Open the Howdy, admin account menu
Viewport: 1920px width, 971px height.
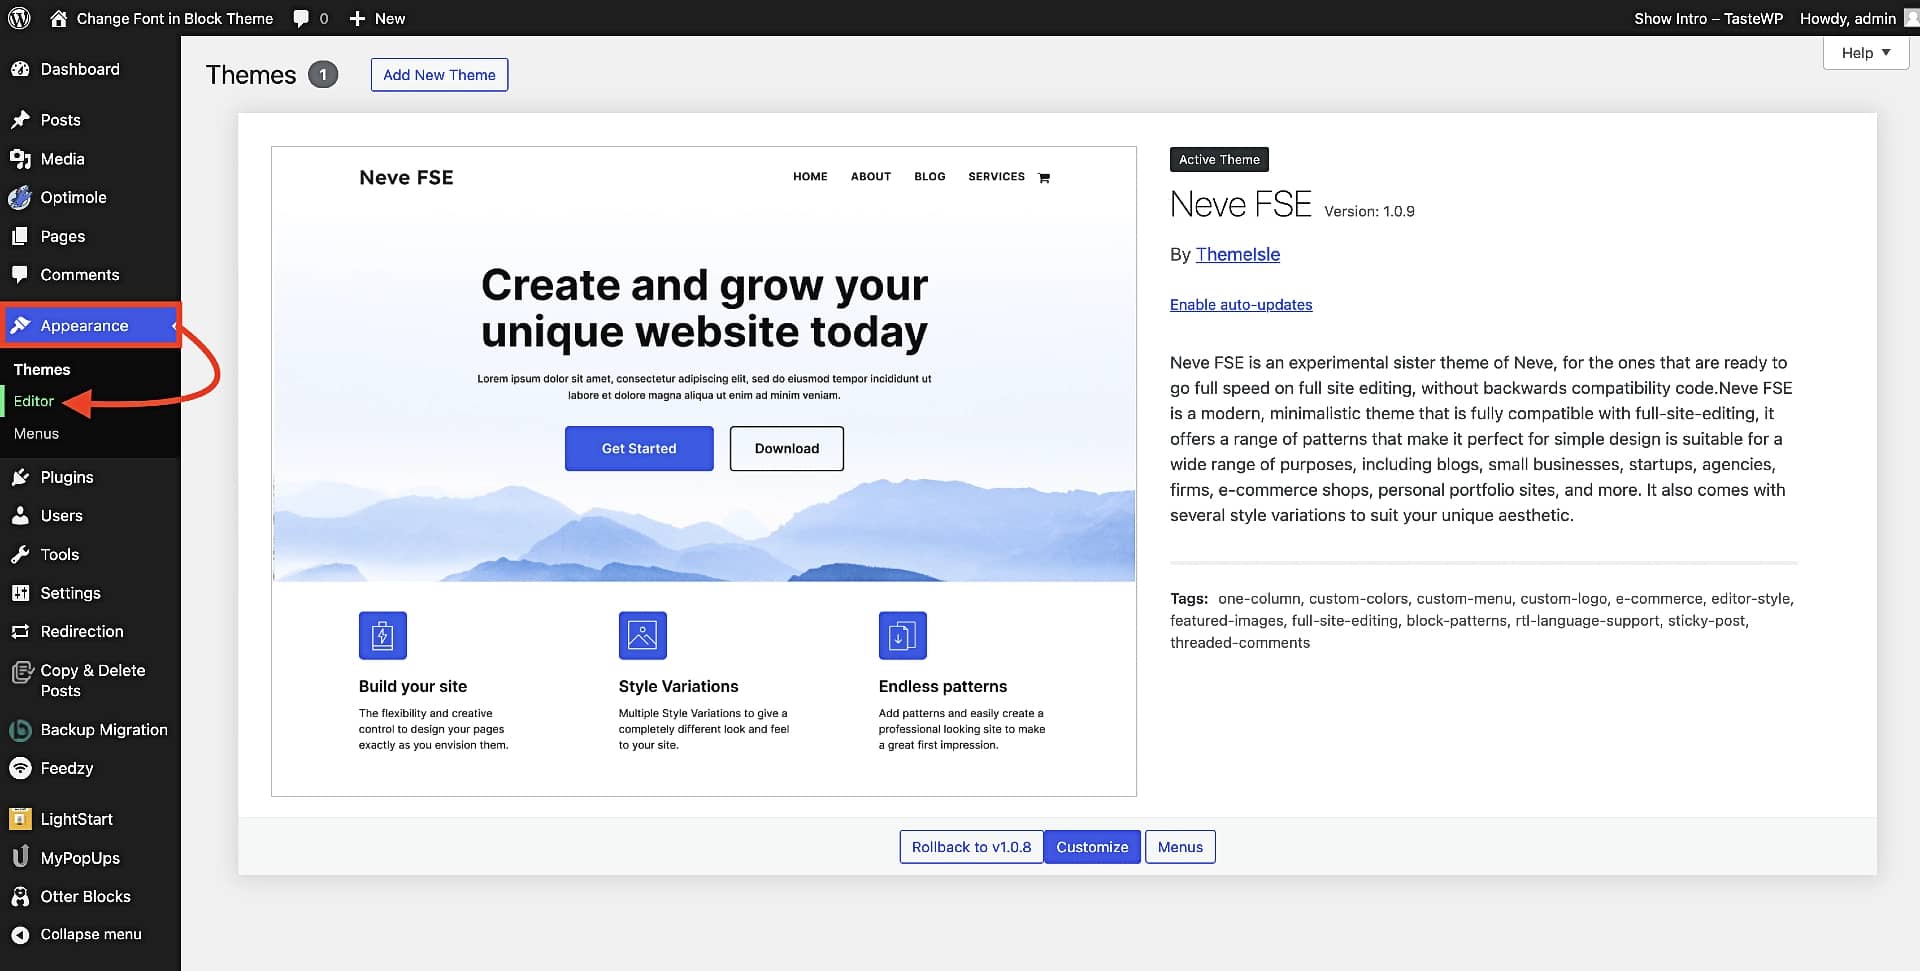pos(1858,18)
